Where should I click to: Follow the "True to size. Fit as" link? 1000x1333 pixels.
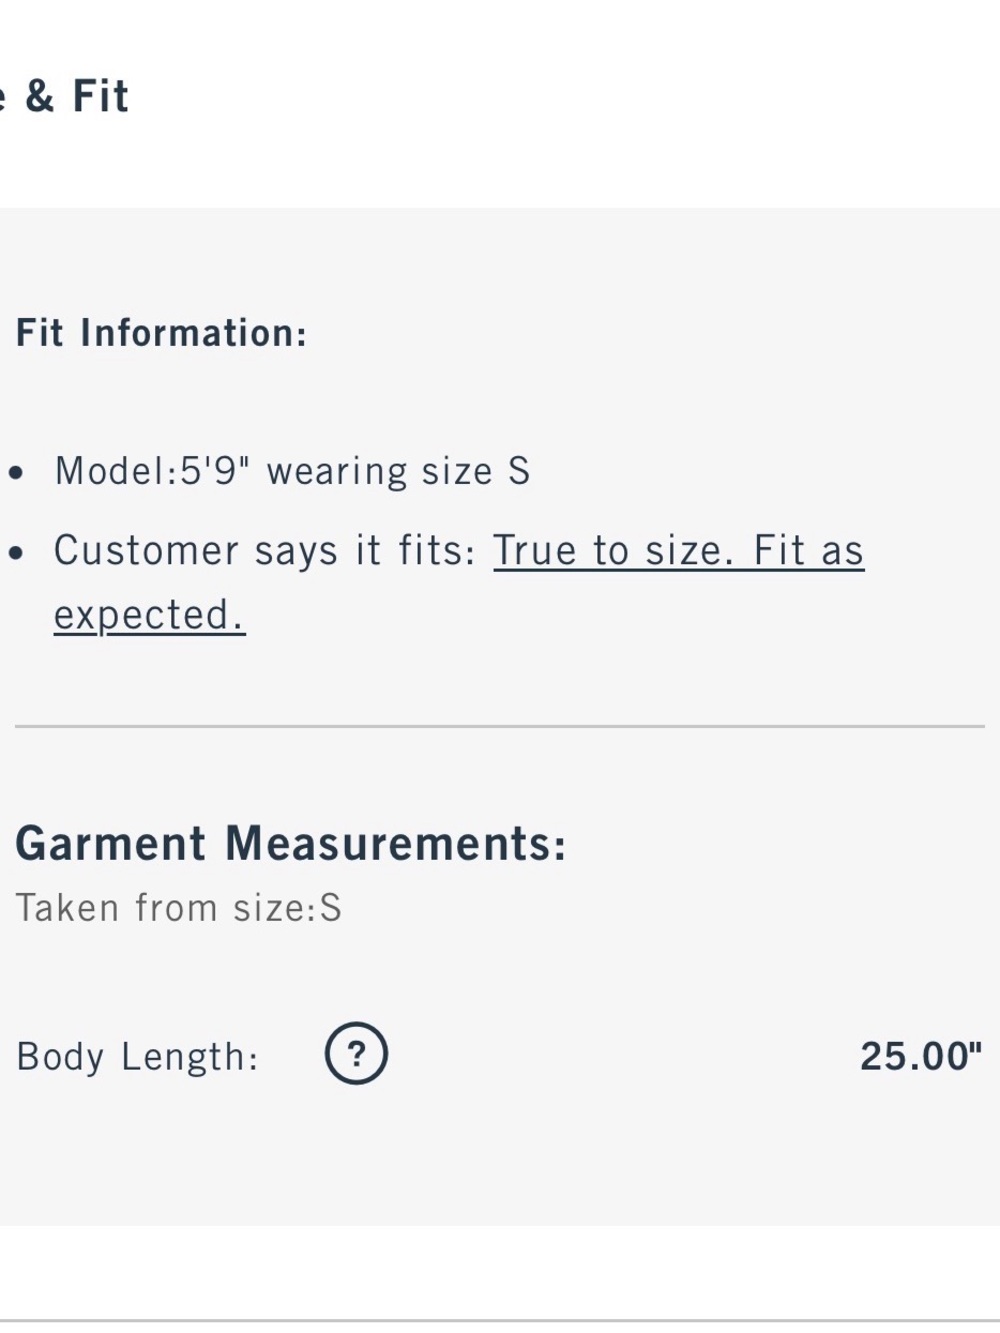point(678,551)
